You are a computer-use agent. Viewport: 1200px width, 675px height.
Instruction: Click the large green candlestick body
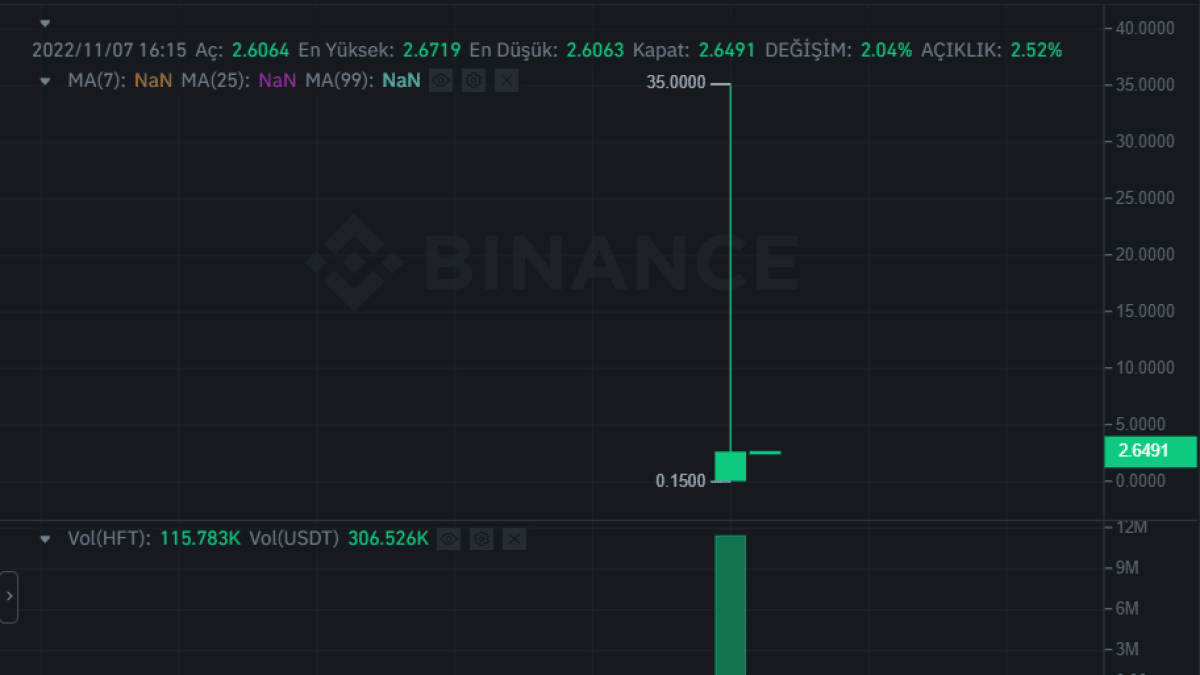click(730, 465)
